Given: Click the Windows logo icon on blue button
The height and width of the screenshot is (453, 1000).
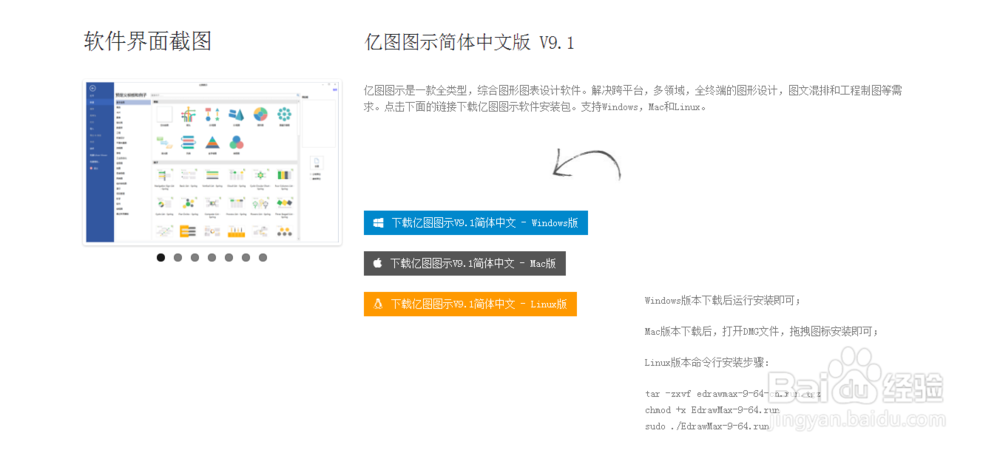Looking at the screenshot, I should 378,223.
